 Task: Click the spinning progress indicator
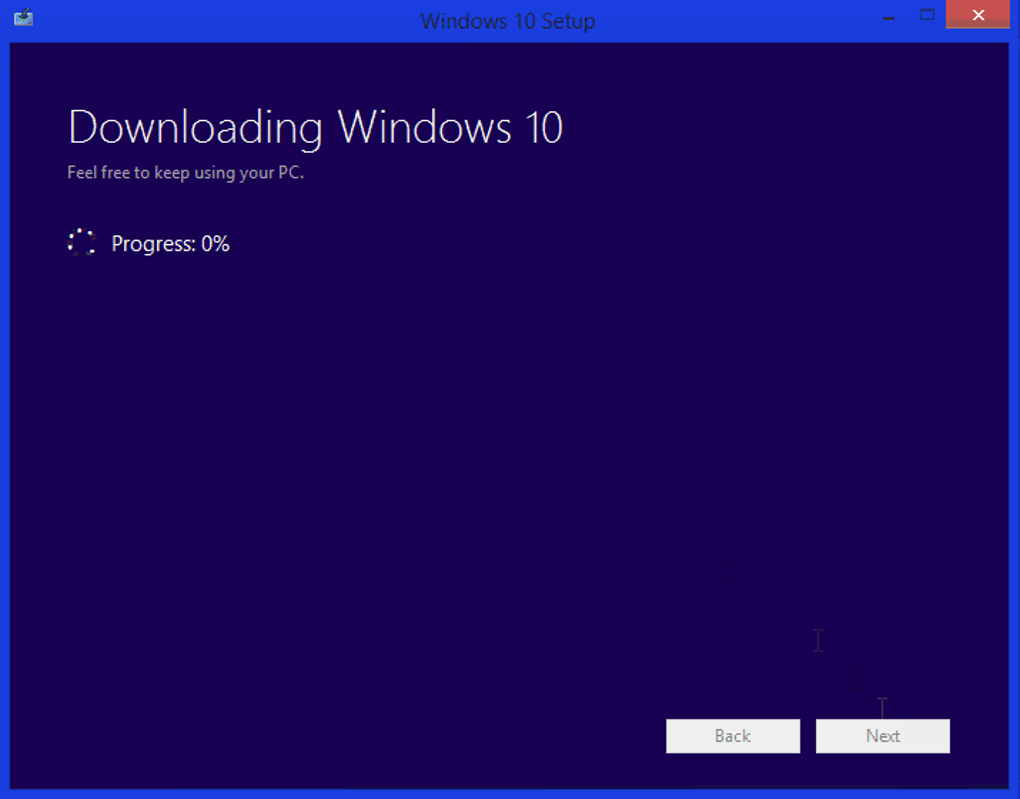tap(82, 243)
